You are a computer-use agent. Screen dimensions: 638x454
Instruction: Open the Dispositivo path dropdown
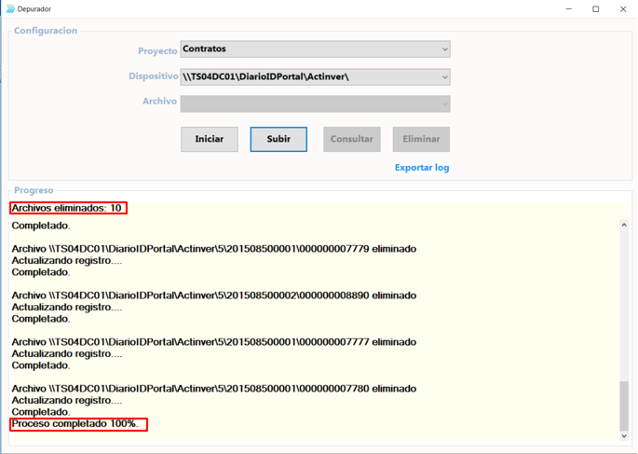pyautogui.click(x=315, y=76)
